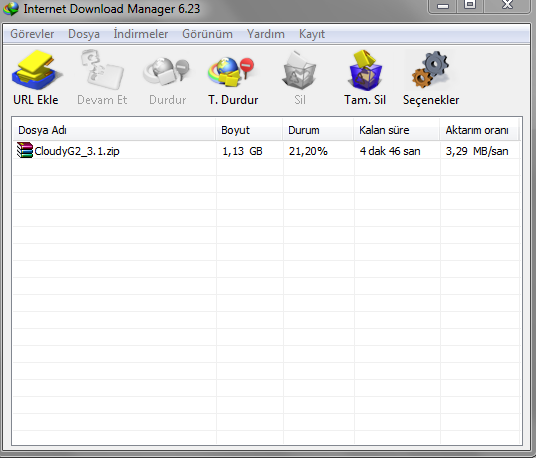Click the IDM application icon in title bar
This screenshot has height=458, width=536.
click(11, 9)
